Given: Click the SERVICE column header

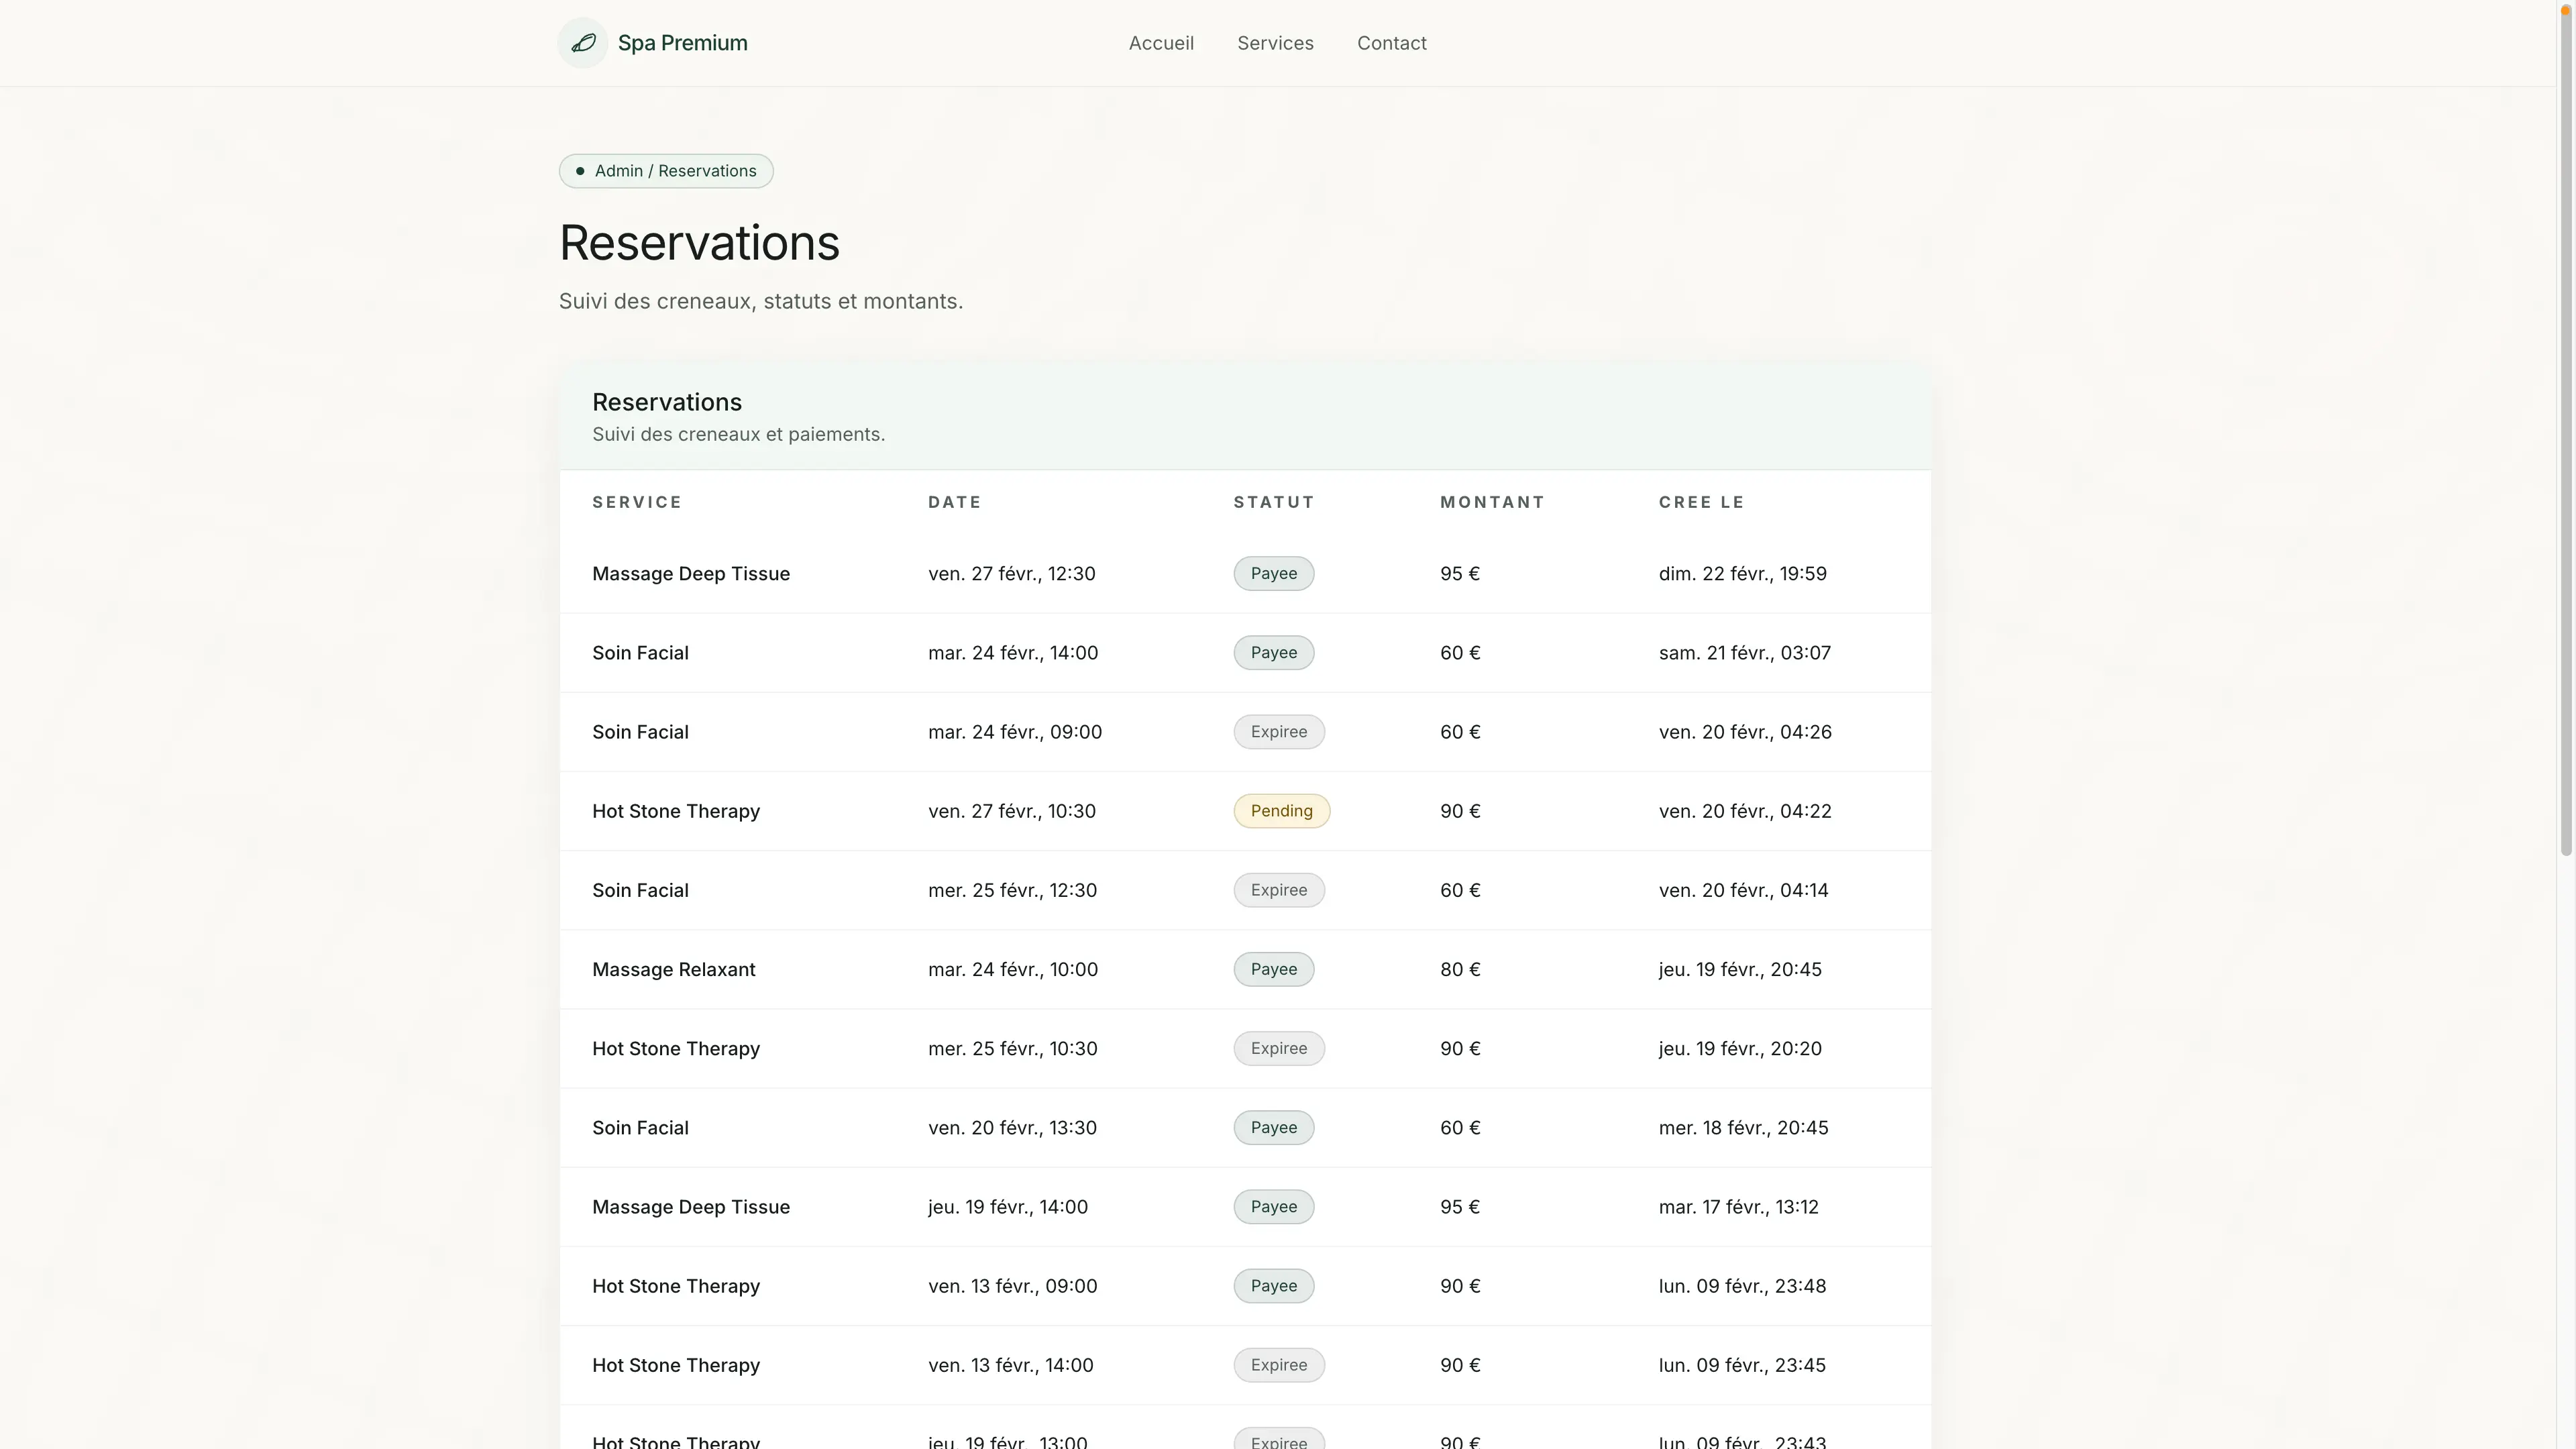Looking at the screenshot, I should (636, 502).
